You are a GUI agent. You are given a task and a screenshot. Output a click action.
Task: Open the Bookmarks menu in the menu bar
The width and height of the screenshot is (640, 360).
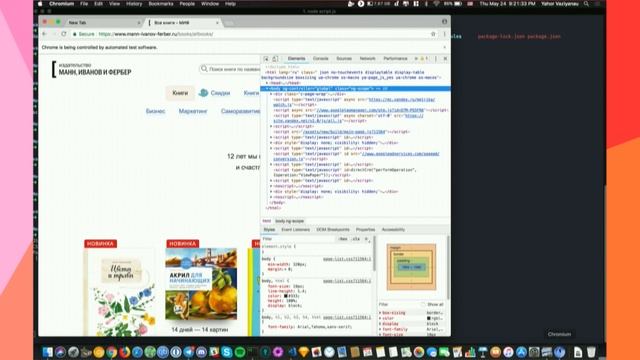(160, 4)
